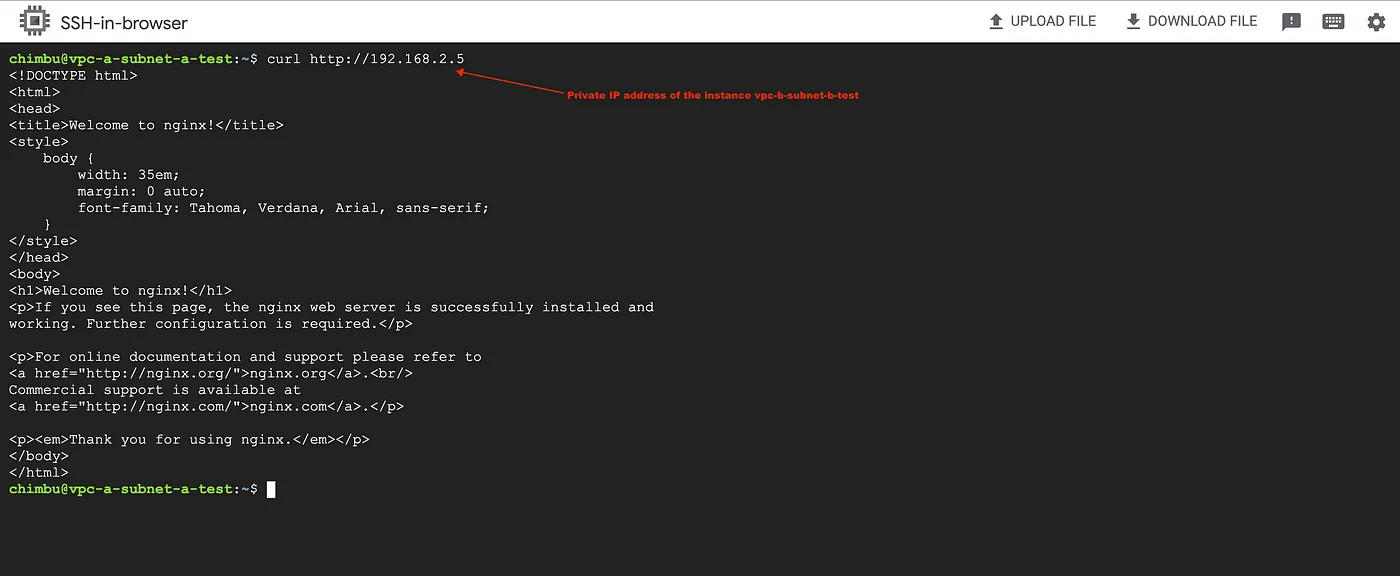This screenshot has width=1400, height=576.
Task: Open the keyboard shortcuts icon
Action: click(1333, 21)
